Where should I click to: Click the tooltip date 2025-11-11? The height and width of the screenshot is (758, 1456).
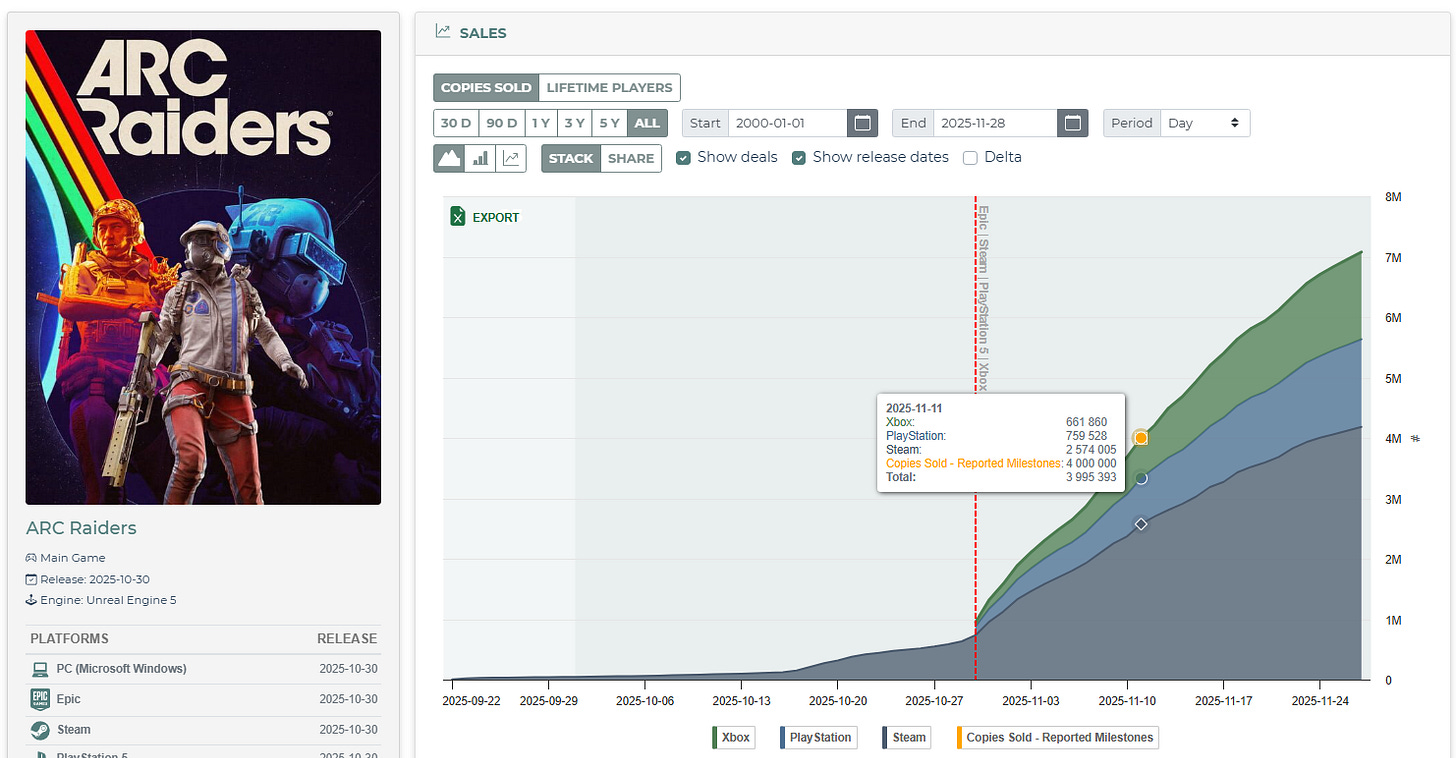[x=914, y=408]
